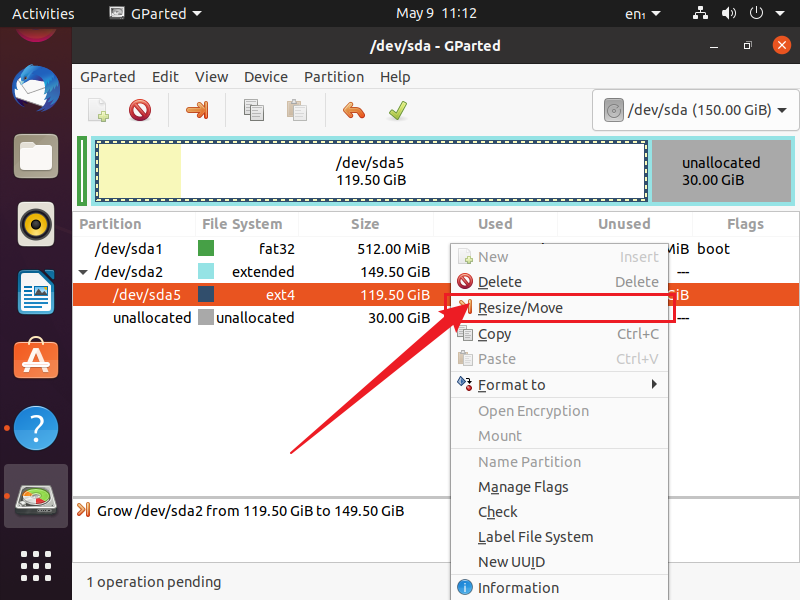The width and height of the screenshot is (800, 600).
Task: Choose Copy from the context menu
Action: pos(560,334)
